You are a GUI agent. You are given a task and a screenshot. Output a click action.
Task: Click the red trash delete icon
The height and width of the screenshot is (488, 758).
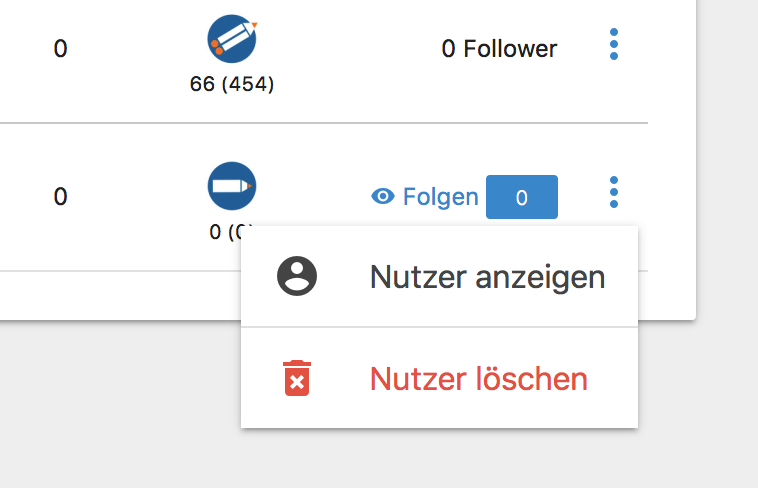click(x=297, y=378)
